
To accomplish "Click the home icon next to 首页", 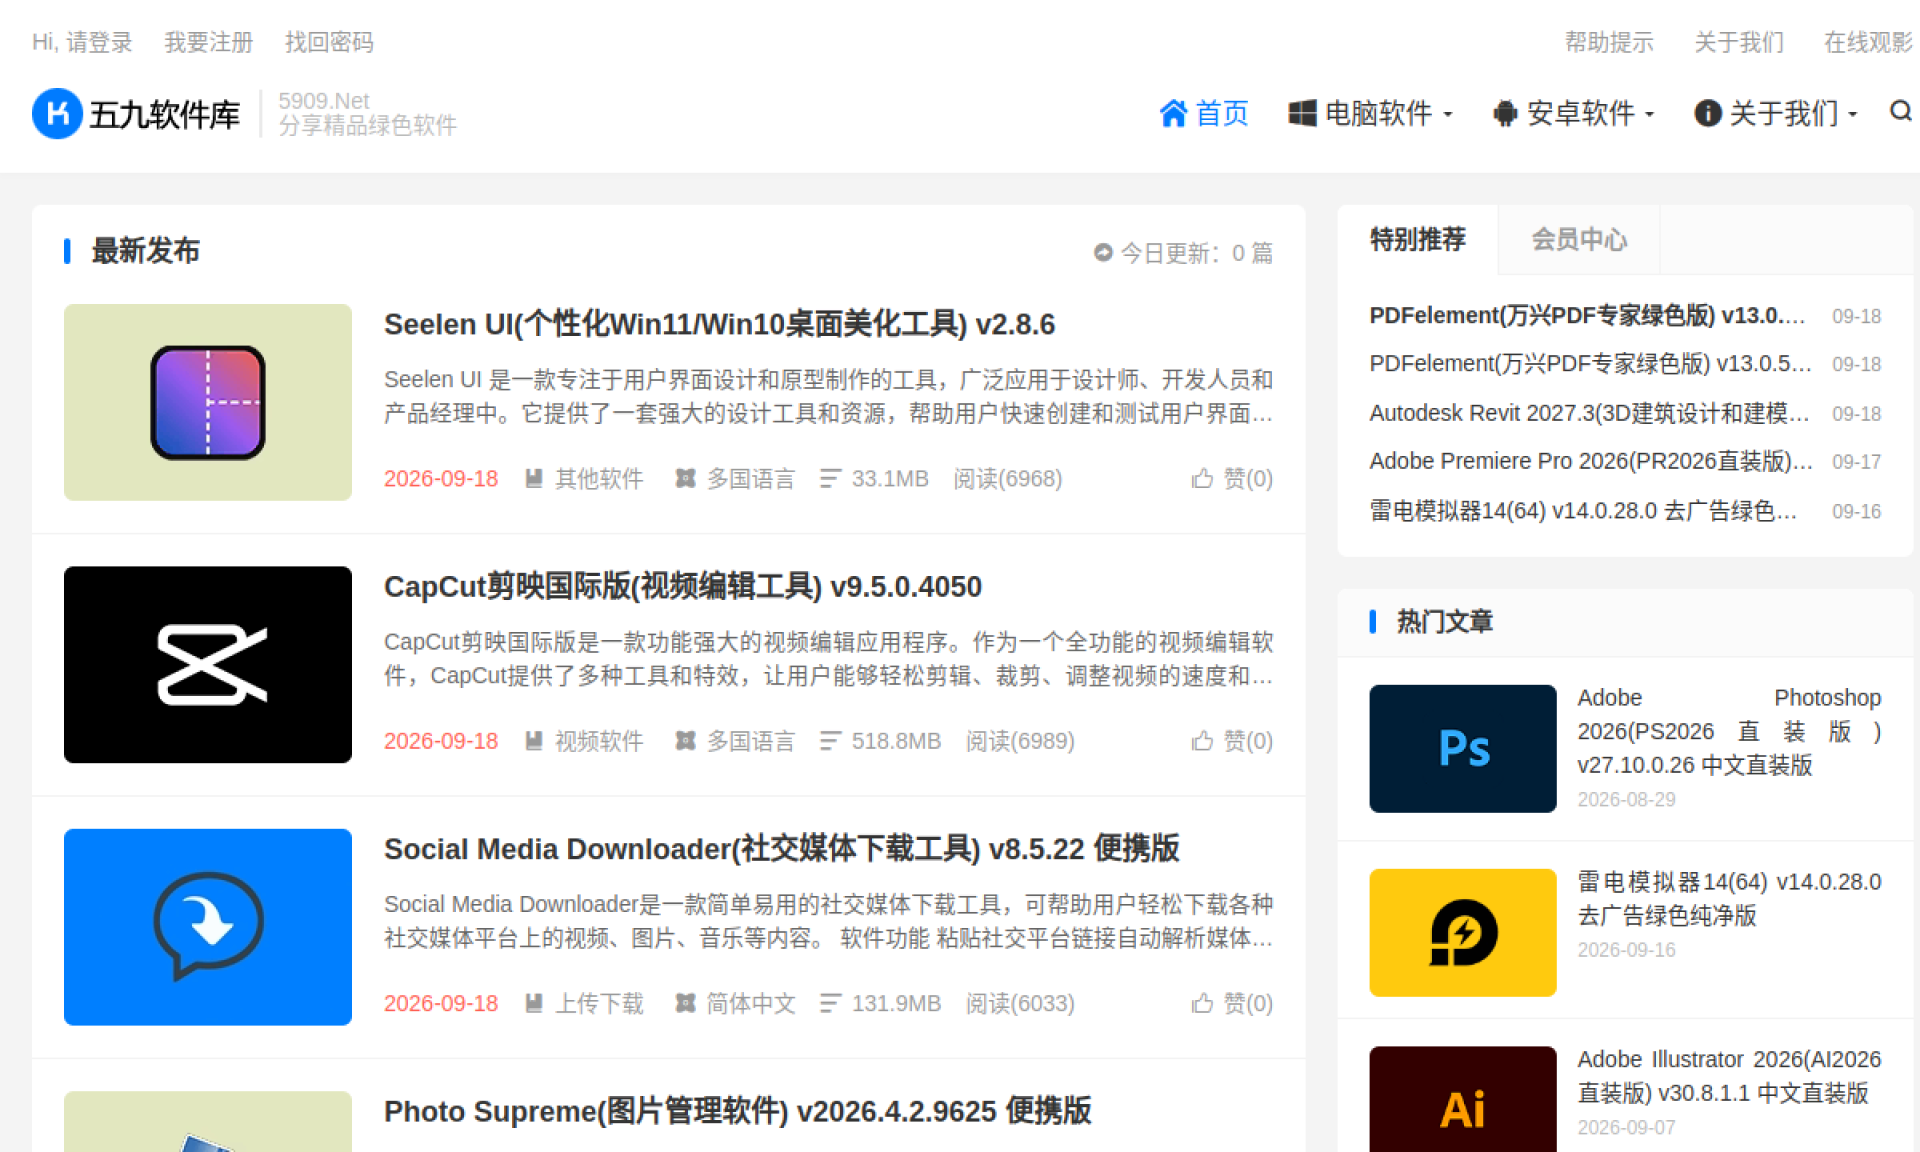I will pos(1173,113).
